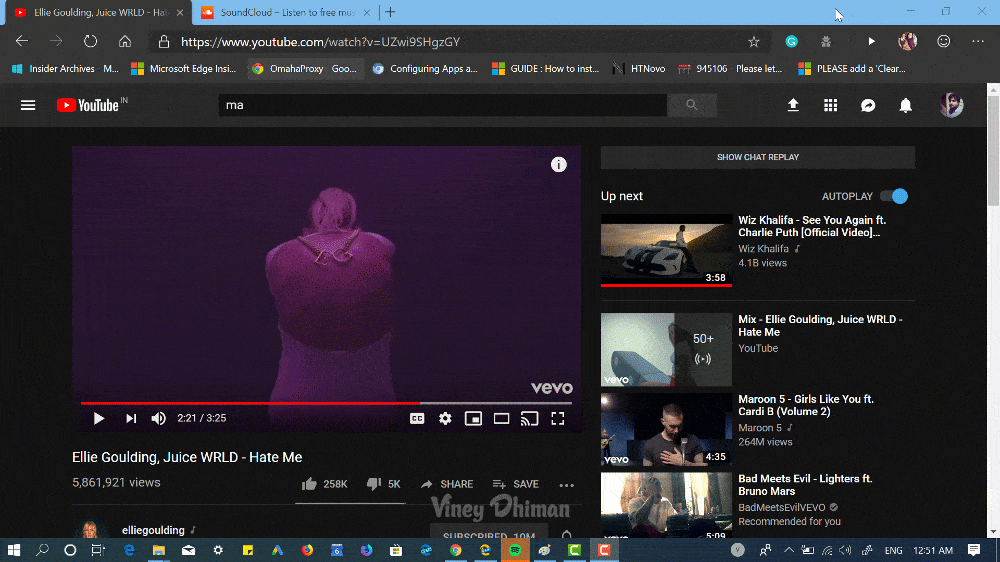This screenshot has height=562, width=1000.
Task: Select Ellie Goulding YouTube browser tab
Action: tap(98, 13)
